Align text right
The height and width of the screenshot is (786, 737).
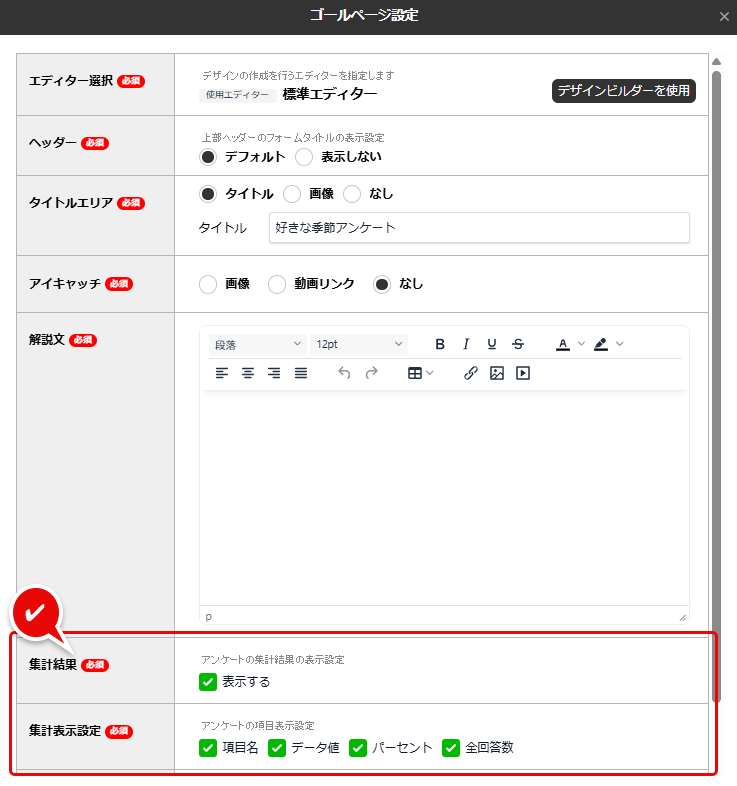click(x=274, y=373)
